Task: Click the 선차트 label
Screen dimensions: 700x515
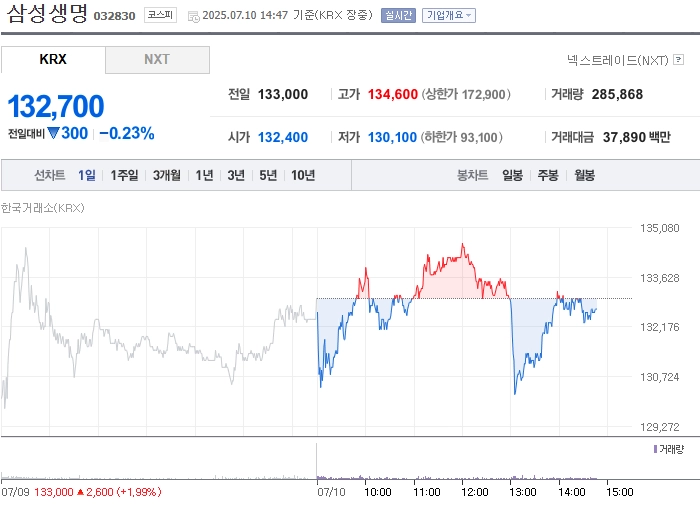Action: (50, 175)
